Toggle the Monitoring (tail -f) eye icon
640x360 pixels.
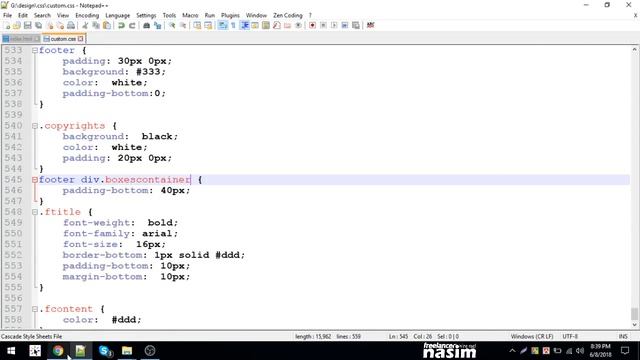click(x=298, y=25)
